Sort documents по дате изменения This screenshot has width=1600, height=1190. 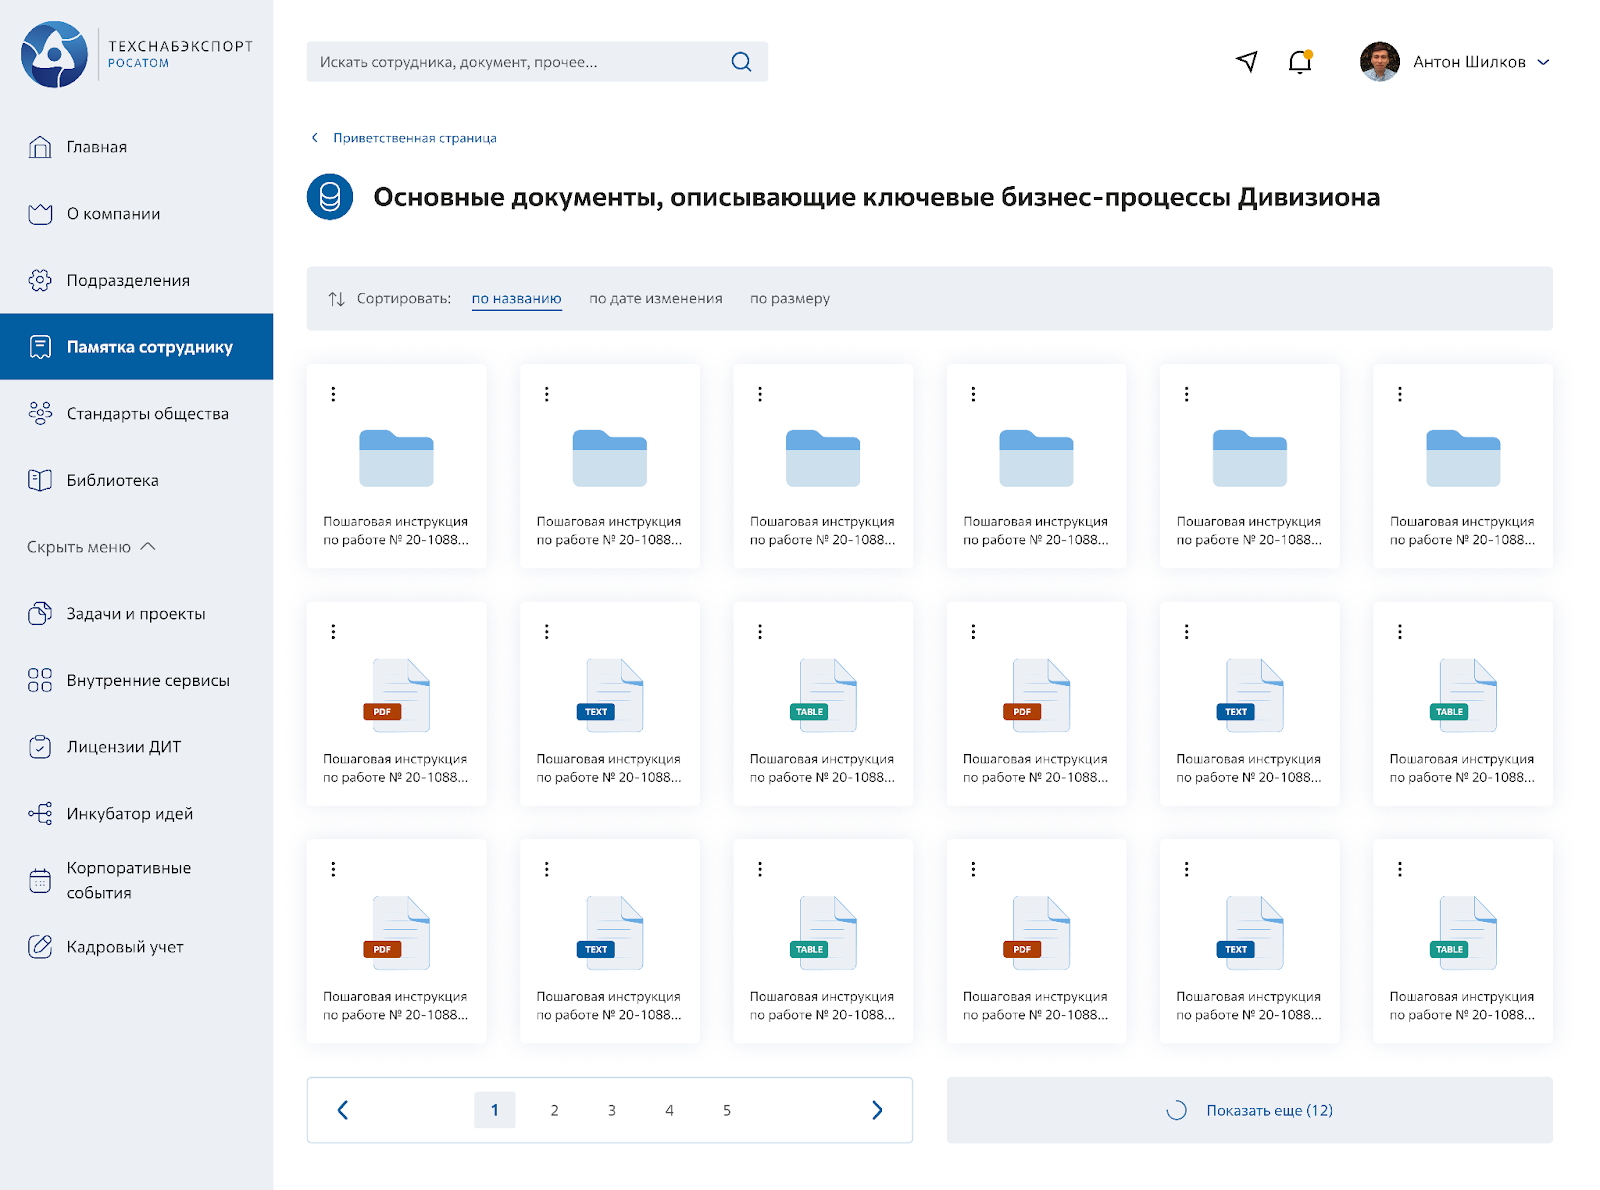point(655,299)
